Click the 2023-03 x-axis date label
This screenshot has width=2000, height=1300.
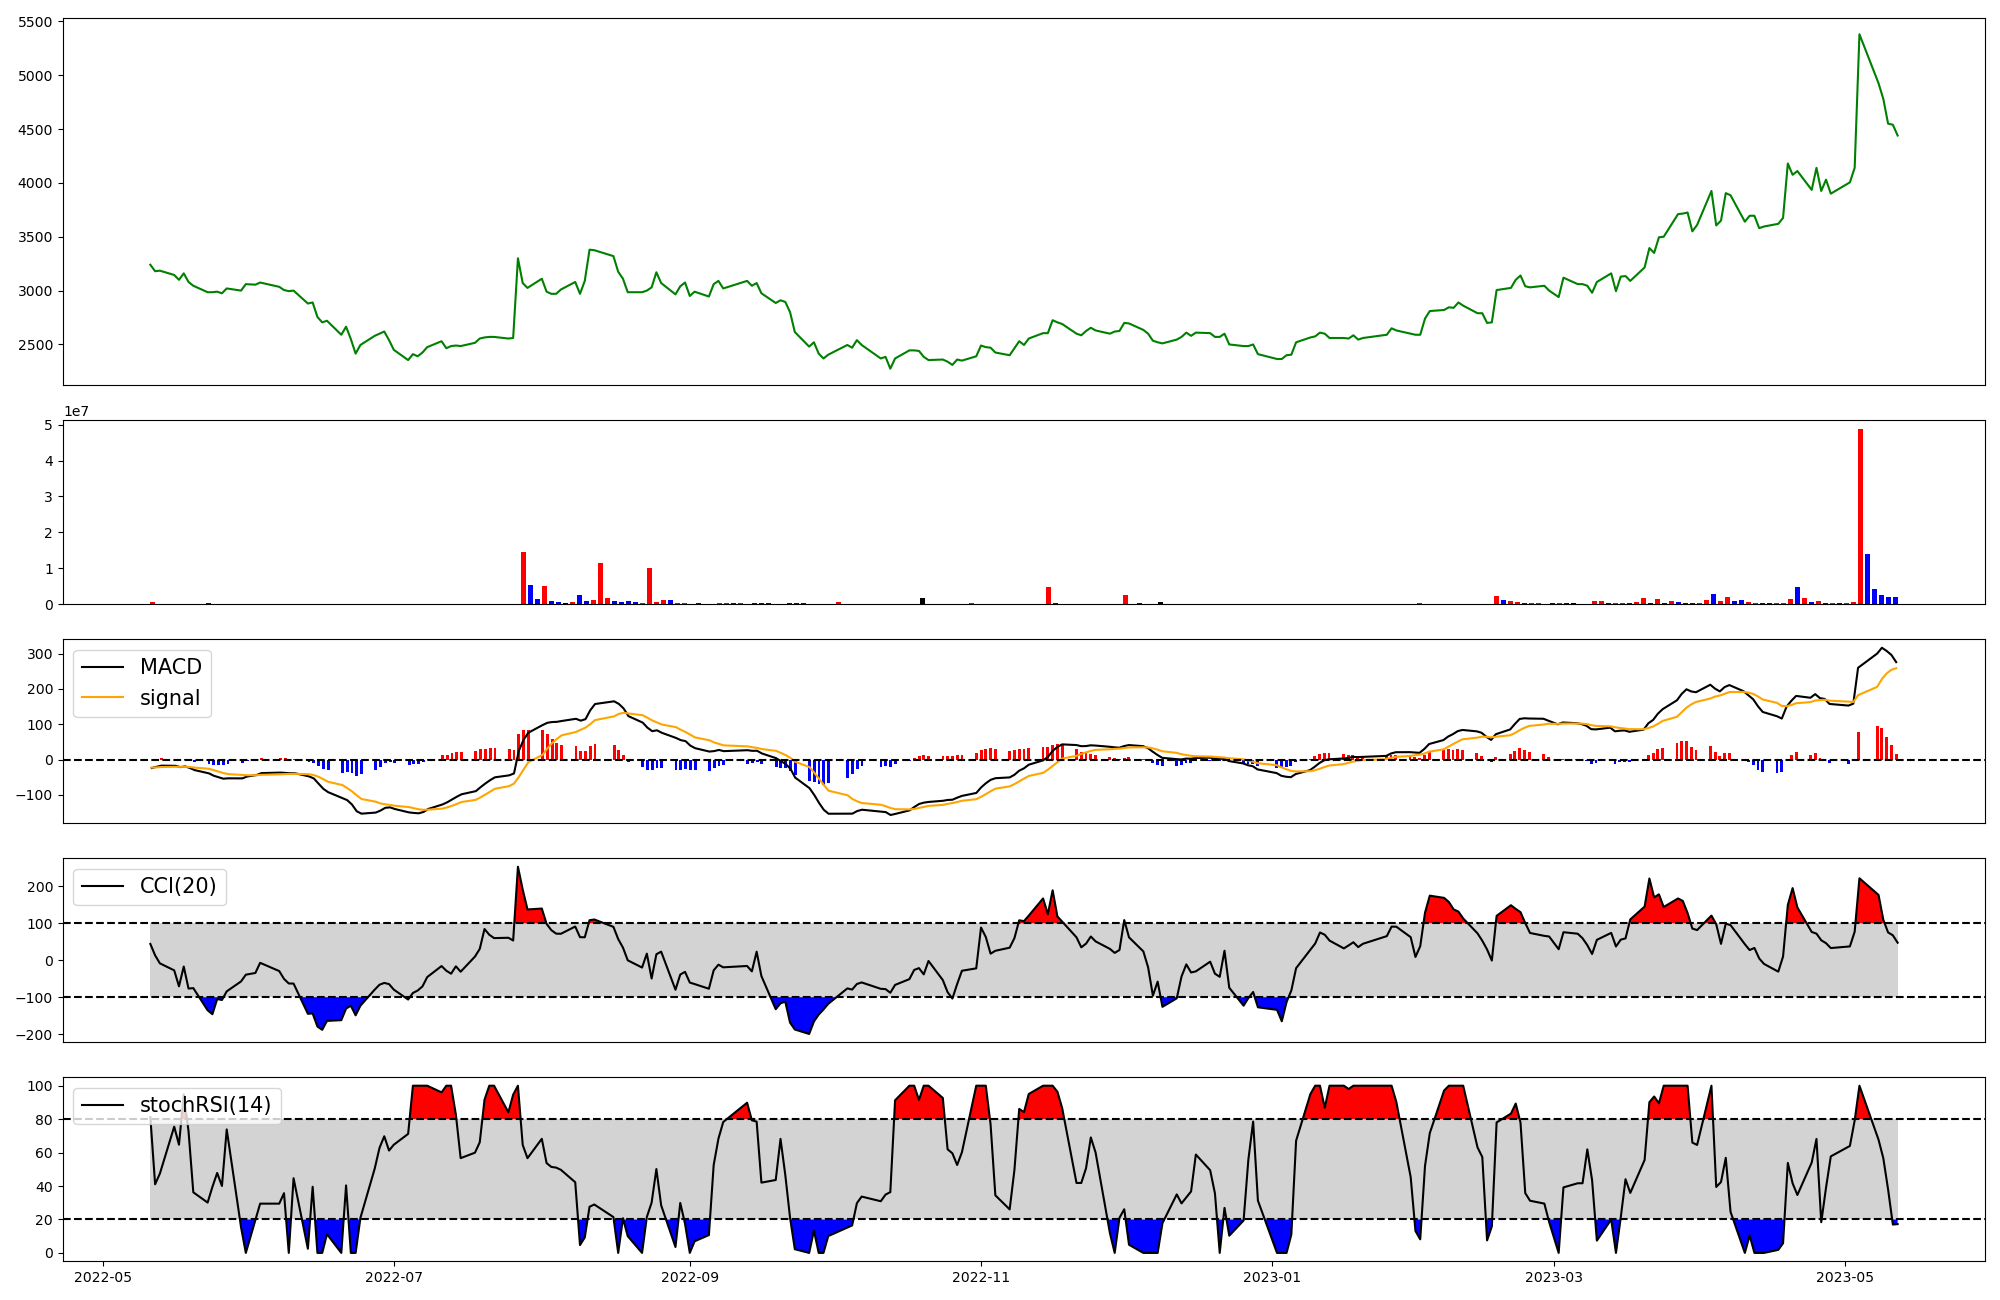point(1554,1277)
